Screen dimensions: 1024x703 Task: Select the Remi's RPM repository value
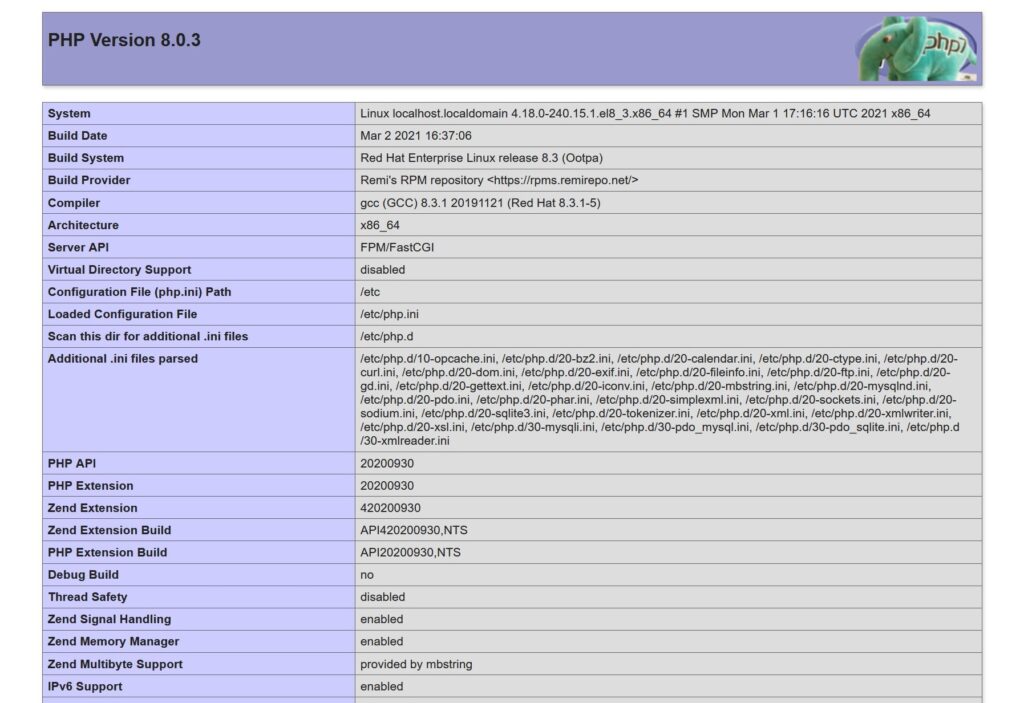(499, 180)
